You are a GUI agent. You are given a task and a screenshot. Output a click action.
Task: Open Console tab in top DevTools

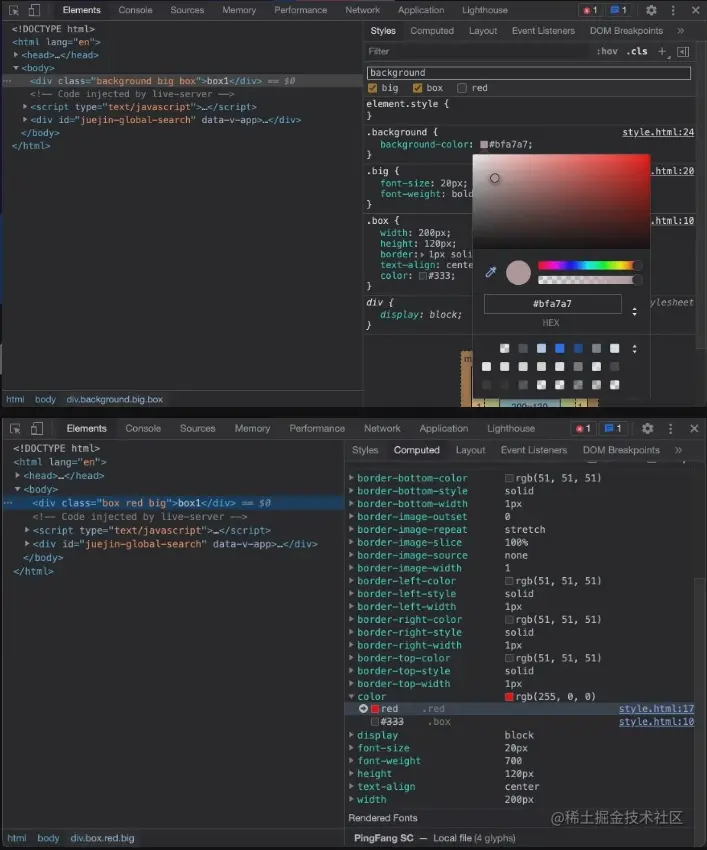click(x=136, y=10)
